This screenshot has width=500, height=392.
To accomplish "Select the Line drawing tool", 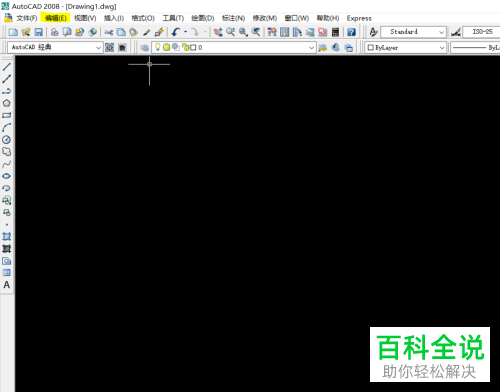I will pyautogui.click(x=7, y=67).
